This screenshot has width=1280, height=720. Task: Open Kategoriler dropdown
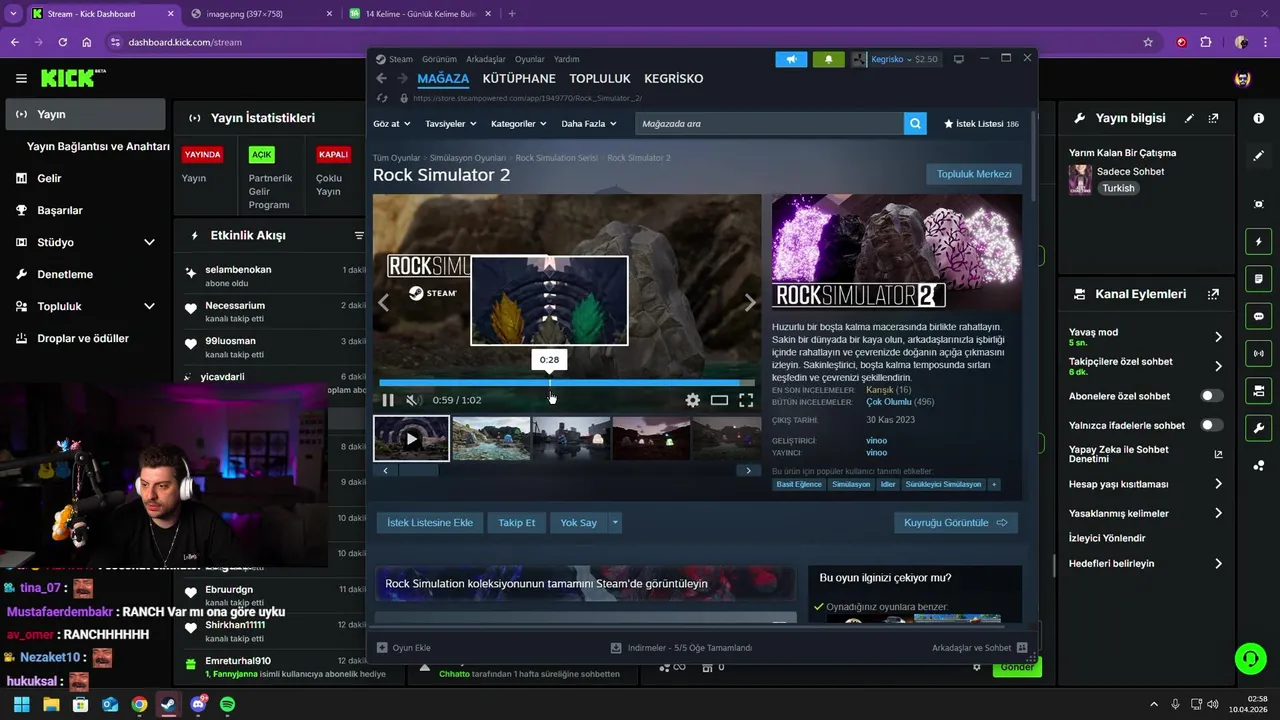pos(519,124)
